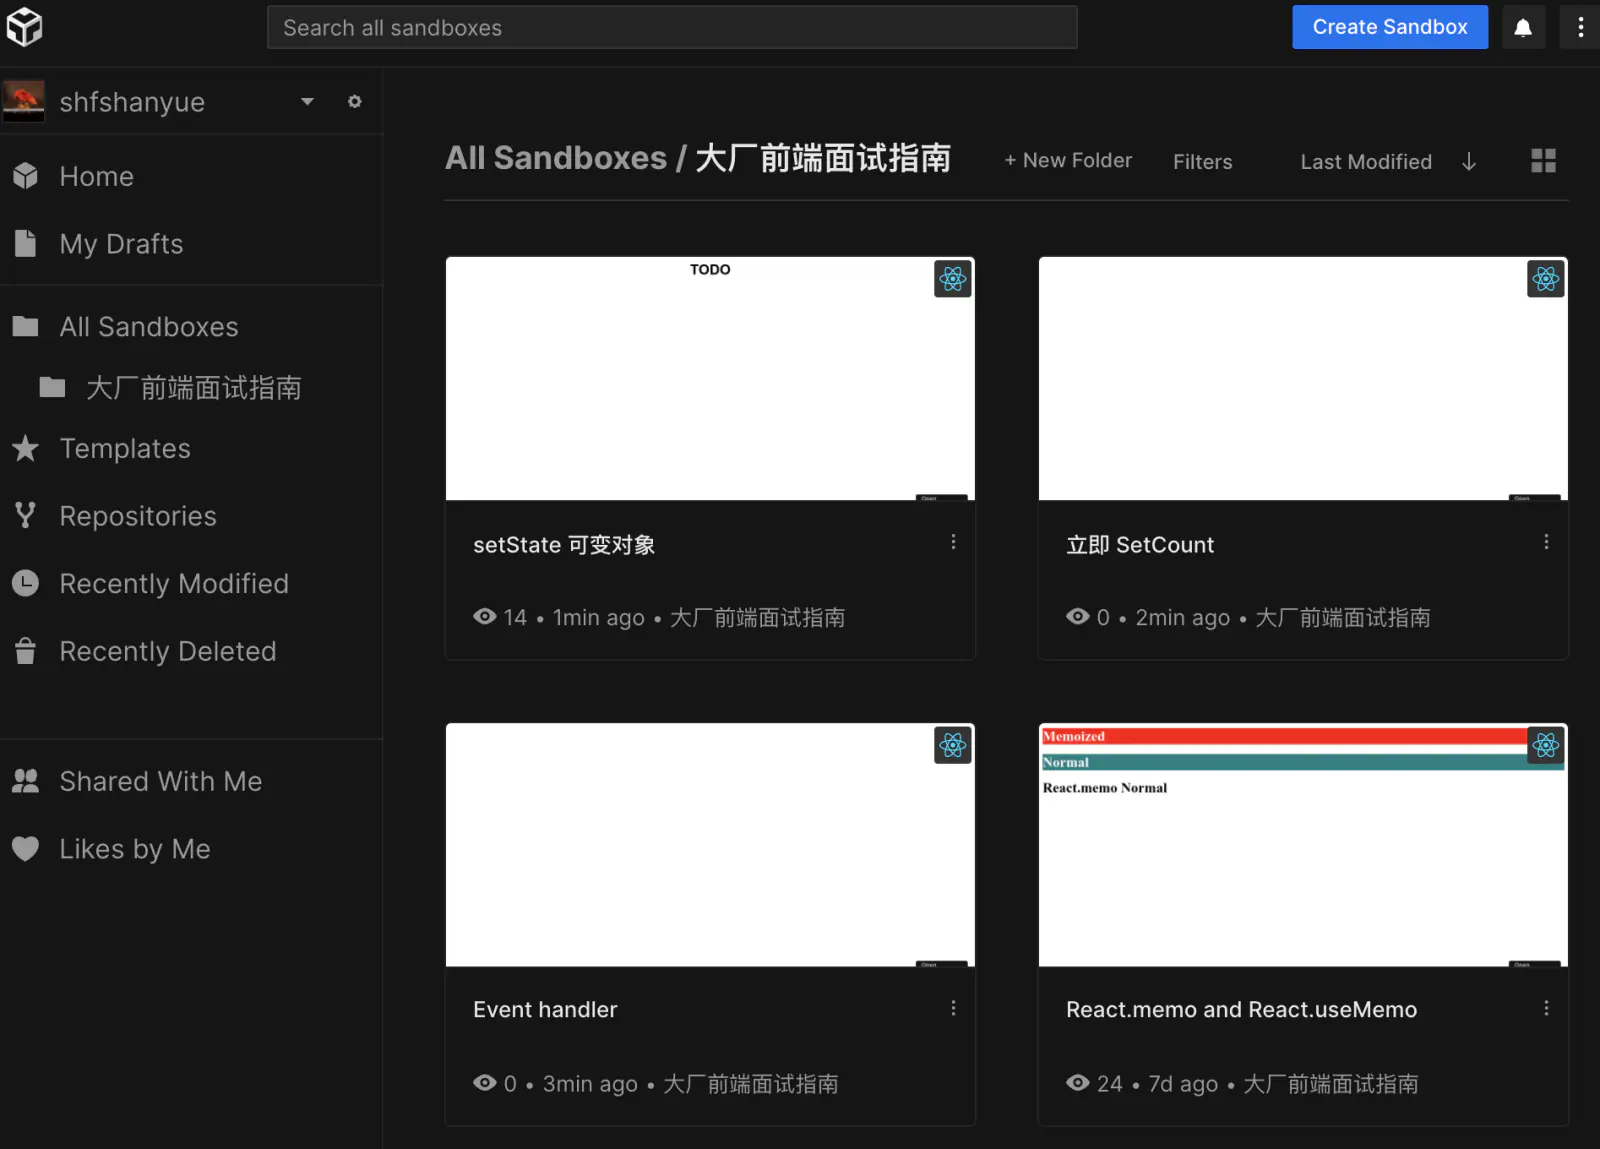Click All Sandboxes breadcrumb link
1600x1149 pixels.
[x=556, y=158]
